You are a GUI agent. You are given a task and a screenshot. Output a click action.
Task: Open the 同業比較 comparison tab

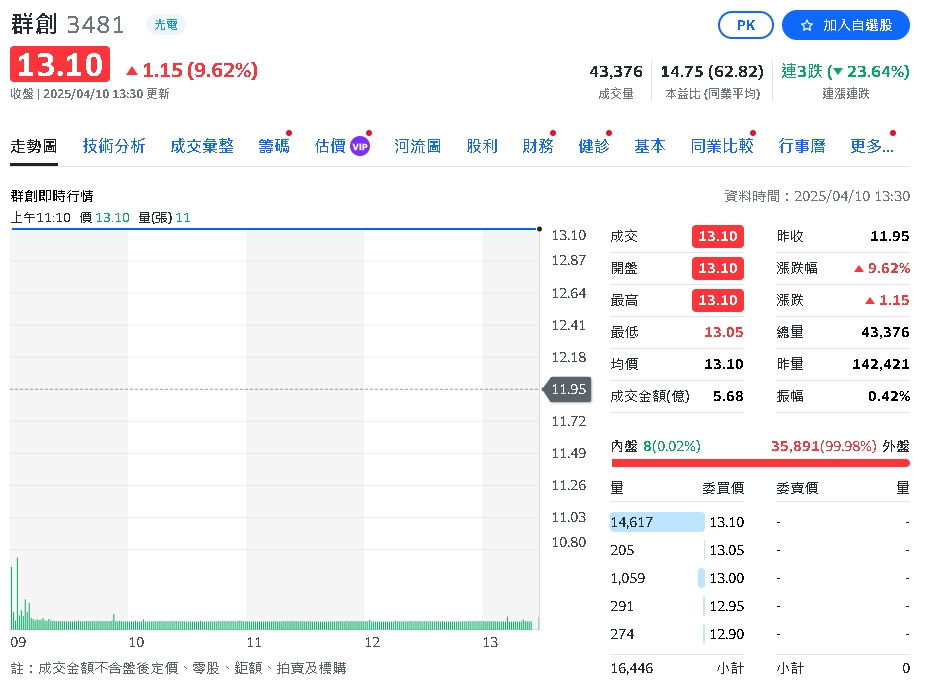pyautogui.click(x=721, y=145)
